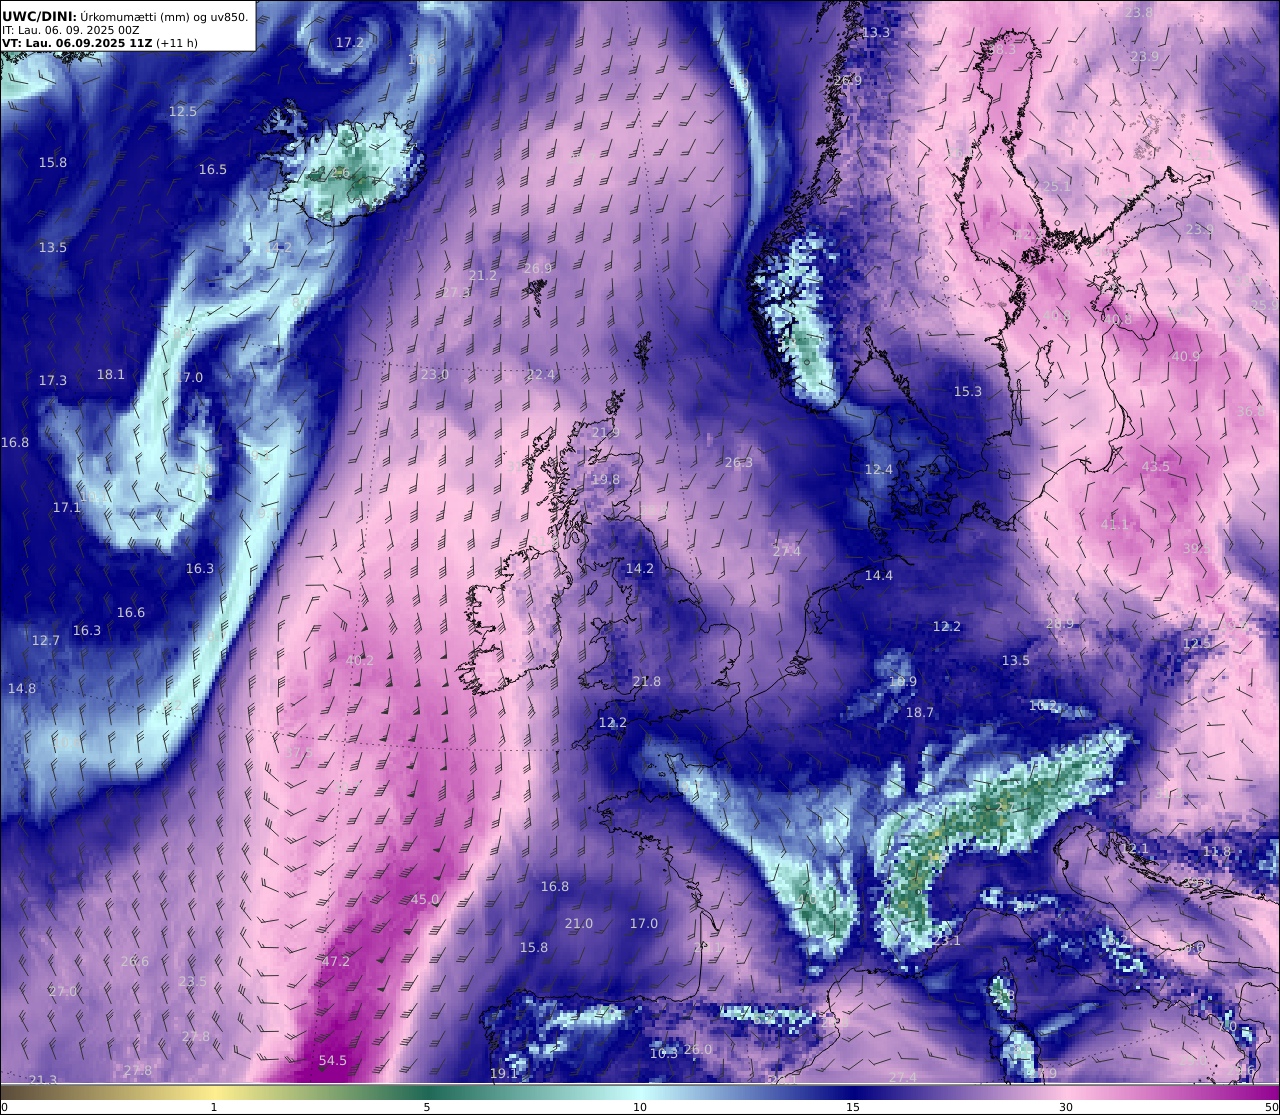Image resolution: width=1280 pixels, height=1115 pixels.
Task: Click the '13.3' value at top
Action: (876, 33)
